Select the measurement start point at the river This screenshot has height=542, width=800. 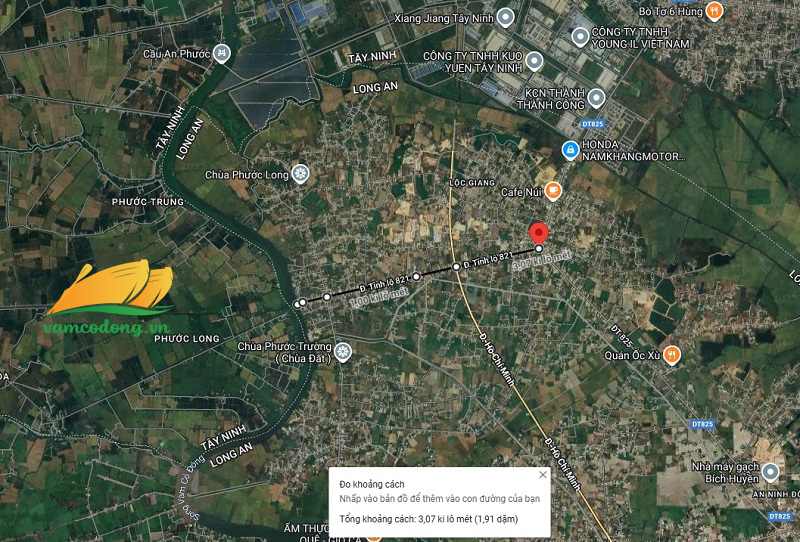pos(297,304)
